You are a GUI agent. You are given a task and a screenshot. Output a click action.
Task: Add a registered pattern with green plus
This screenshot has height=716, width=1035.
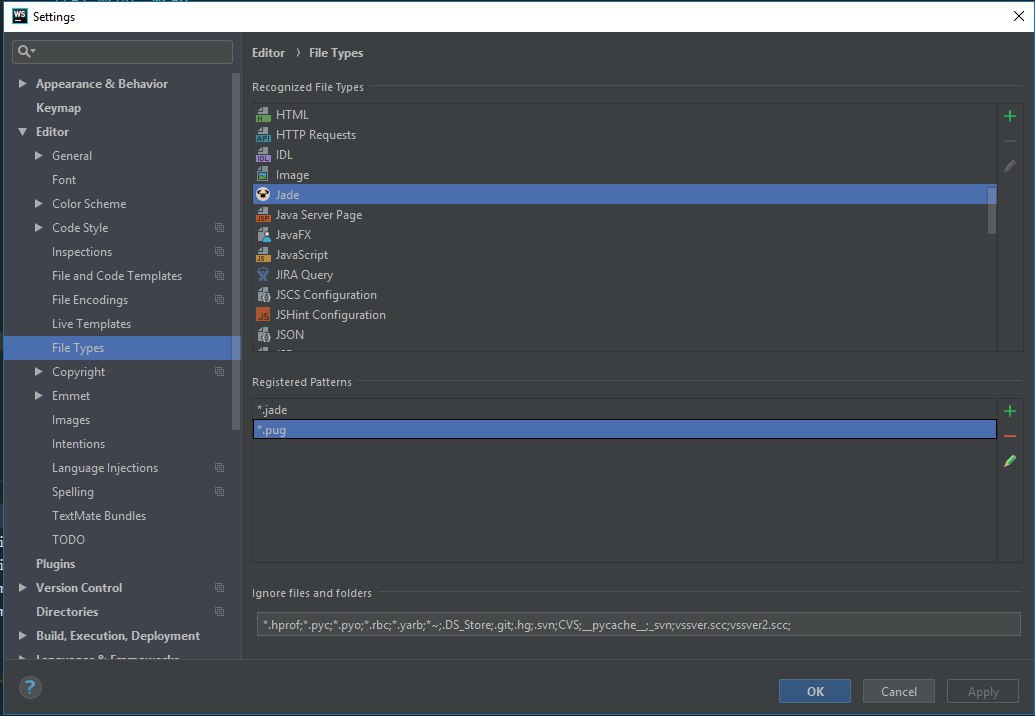(1009, 411)
